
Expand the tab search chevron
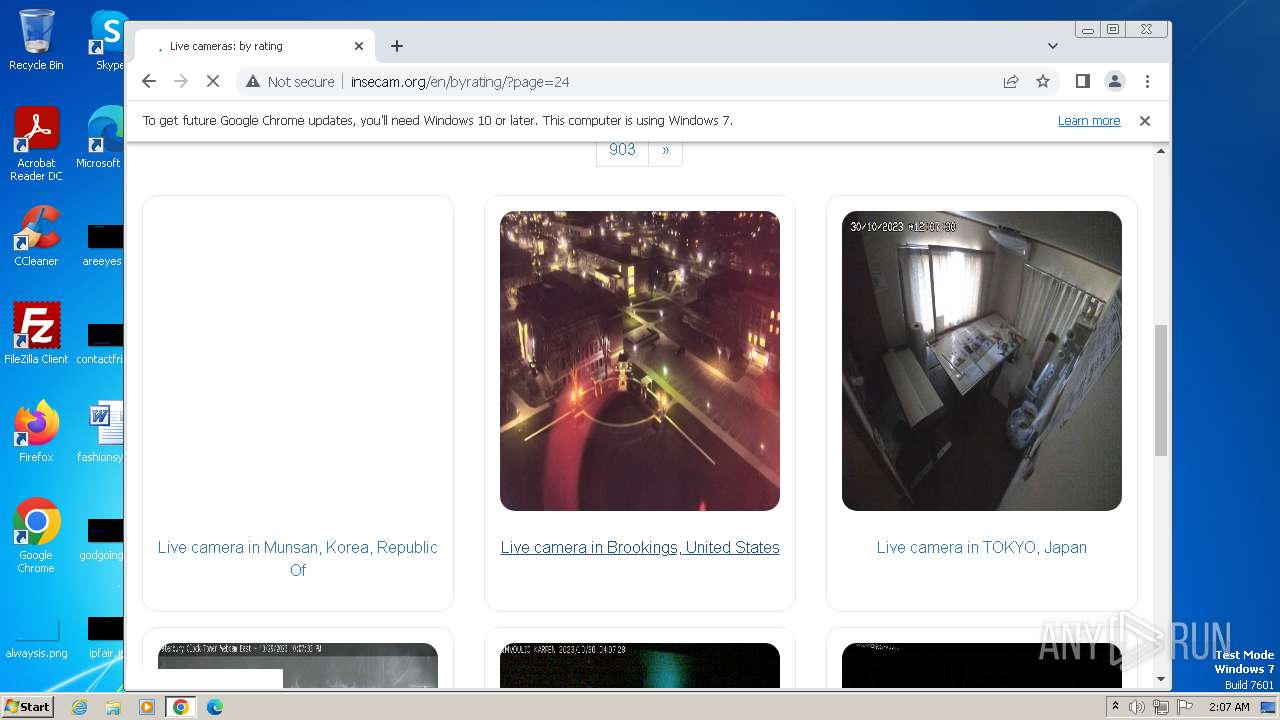click(1053, 46)
